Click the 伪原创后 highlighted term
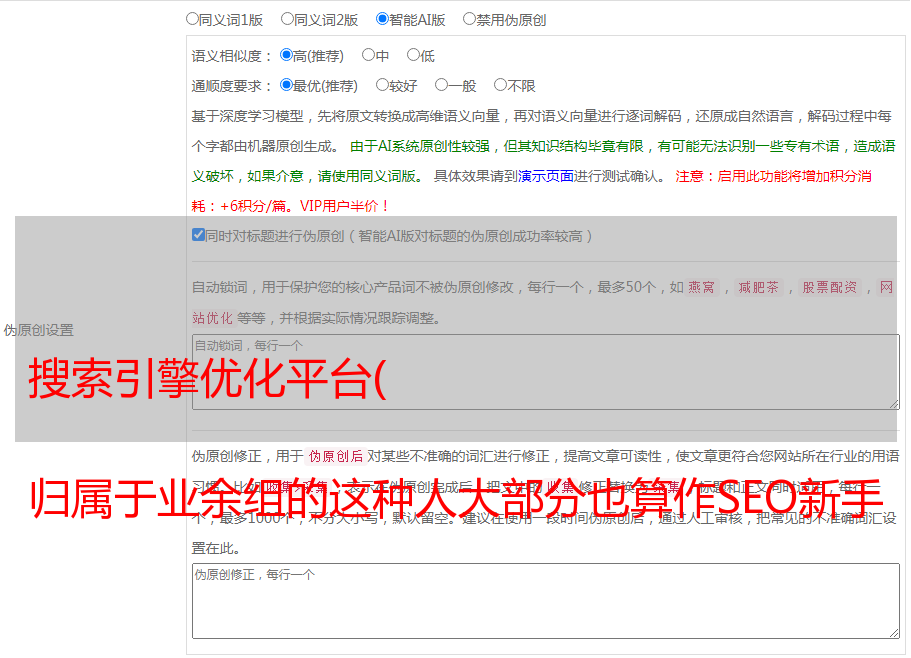 (x=336, y=456)
